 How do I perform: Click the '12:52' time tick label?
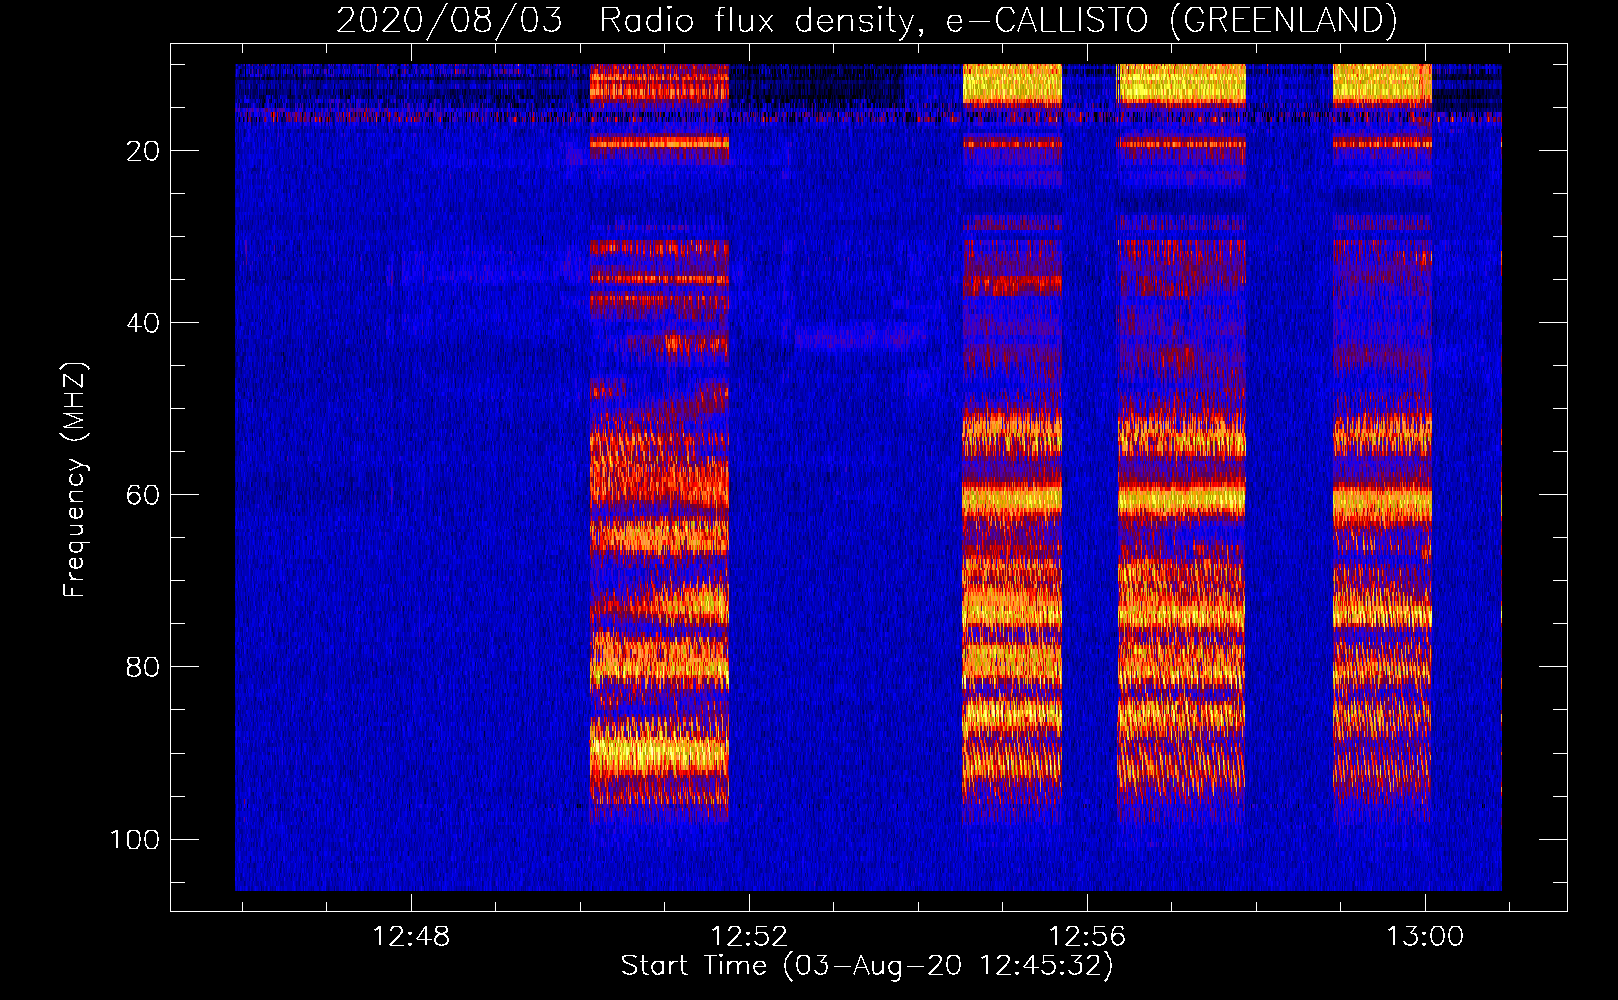pyautogui.click(x=749, y=937)
